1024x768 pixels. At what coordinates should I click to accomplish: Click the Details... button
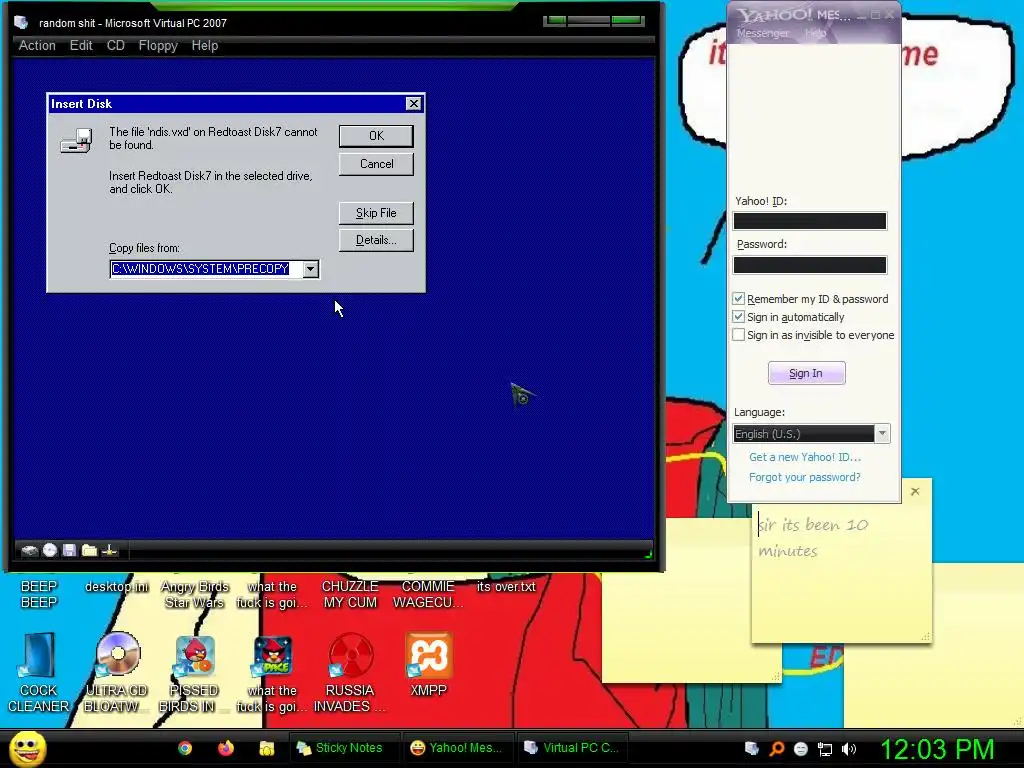tap(376, 240)
